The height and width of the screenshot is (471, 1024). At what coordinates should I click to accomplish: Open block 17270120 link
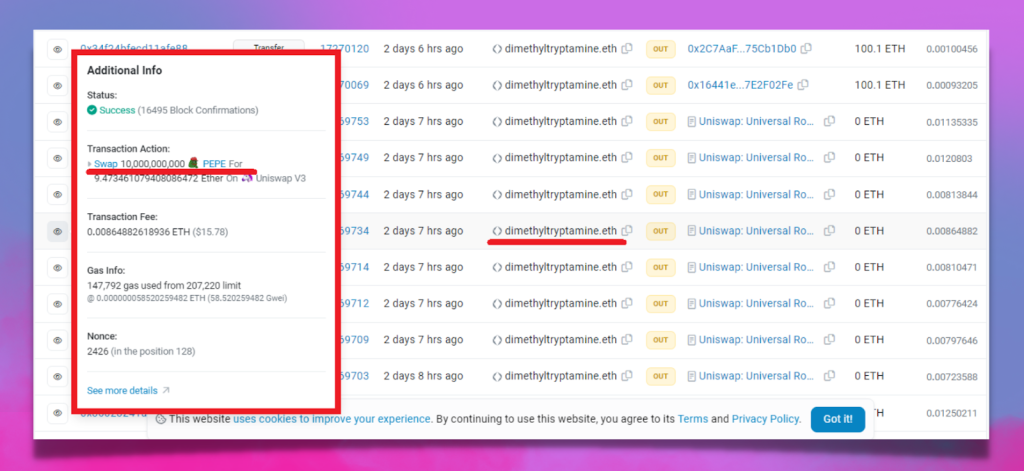tap(345, 49)
